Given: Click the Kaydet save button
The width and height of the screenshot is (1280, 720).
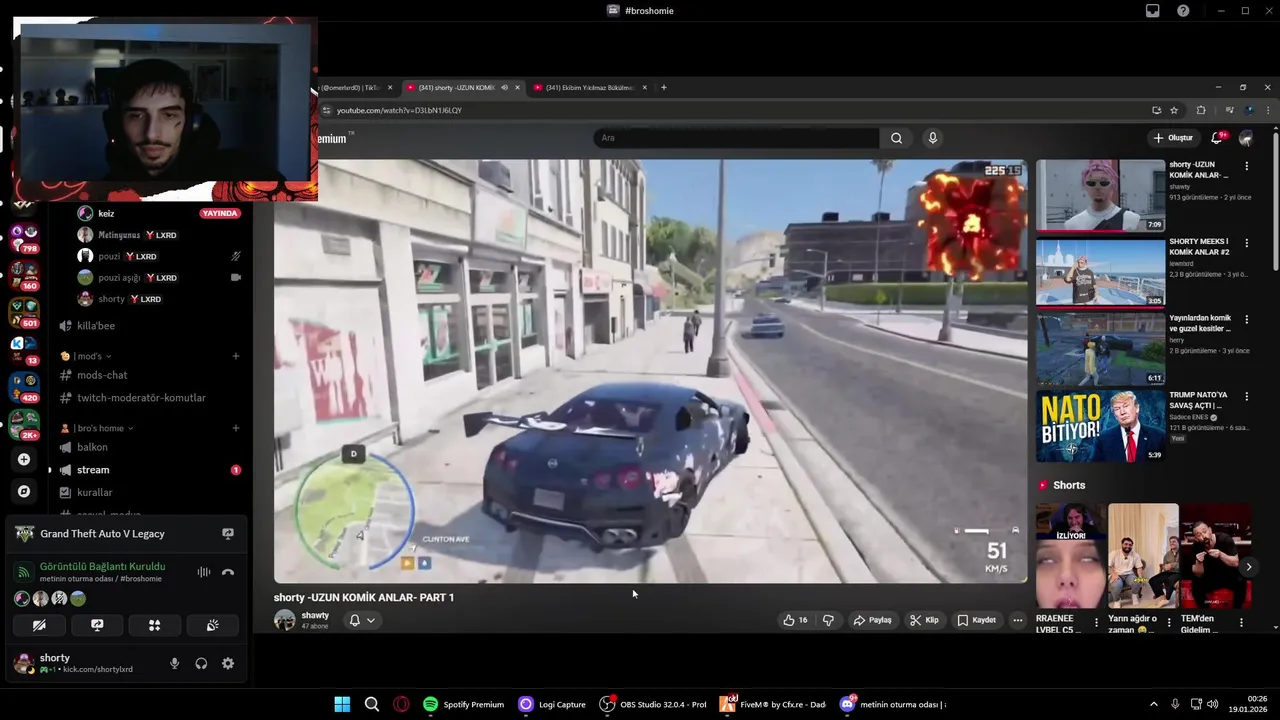Looking at the screenshot, I should tap(976, 620).
